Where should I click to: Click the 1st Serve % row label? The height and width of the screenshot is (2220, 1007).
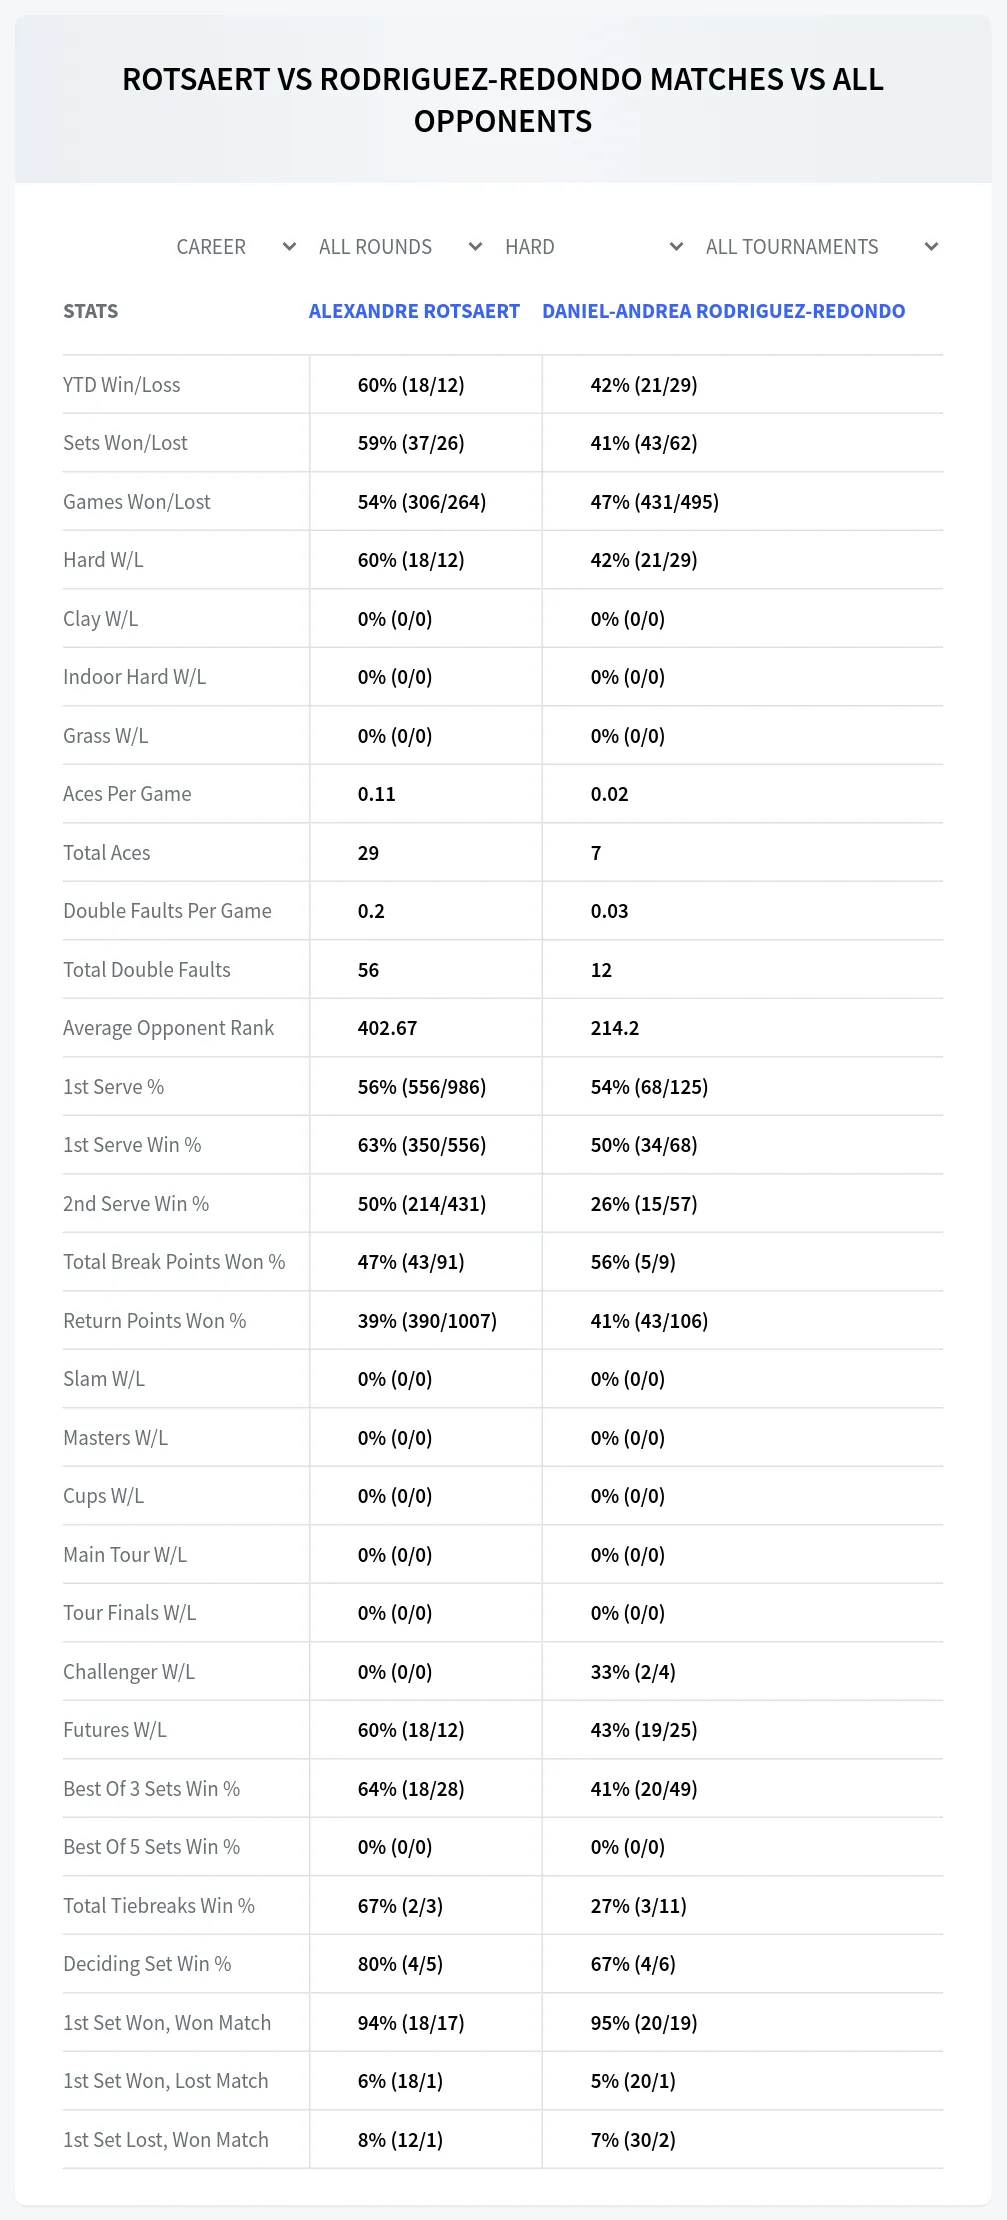pos(114,1087)
